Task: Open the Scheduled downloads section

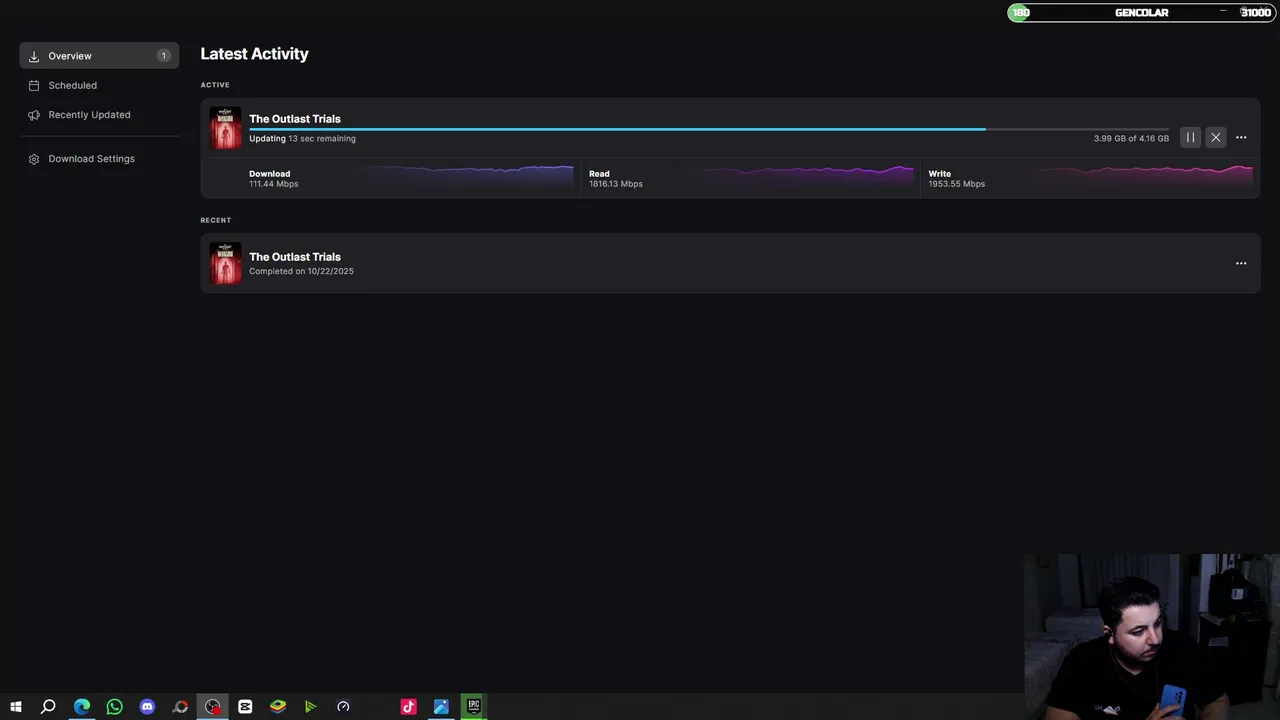Action: pyautogui.click(x=72, y=85)
